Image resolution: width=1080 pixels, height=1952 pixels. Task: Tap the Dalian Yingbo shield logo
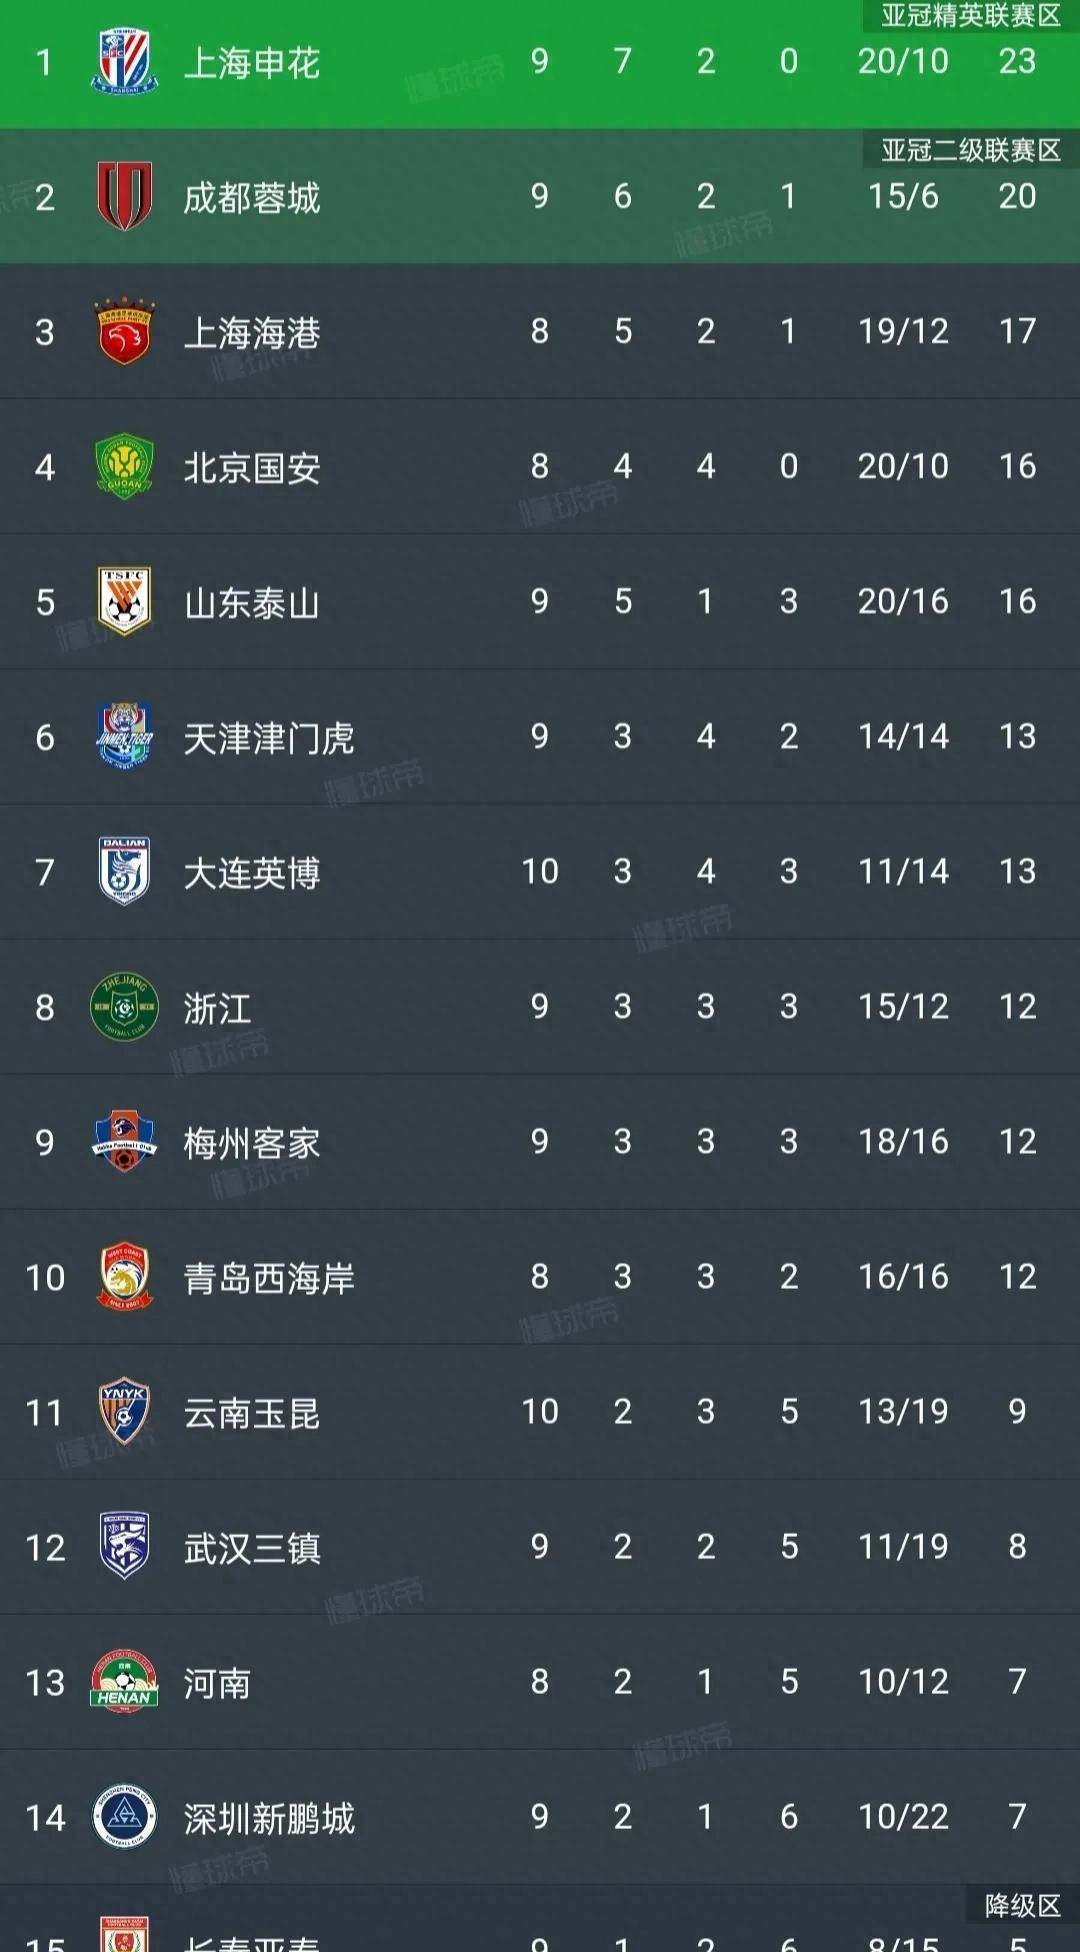pyautogui.click(x=124, y=871)
